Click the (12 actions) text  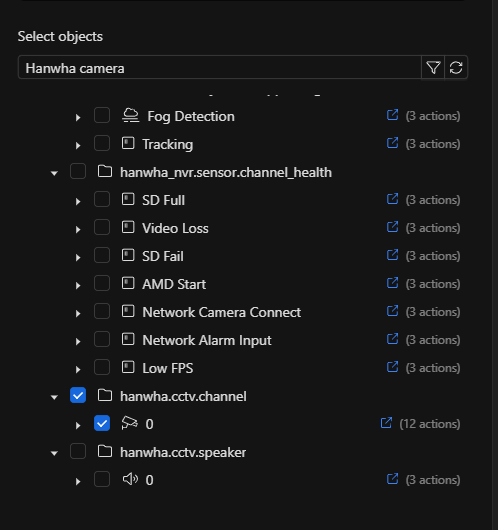click(430, 424)
